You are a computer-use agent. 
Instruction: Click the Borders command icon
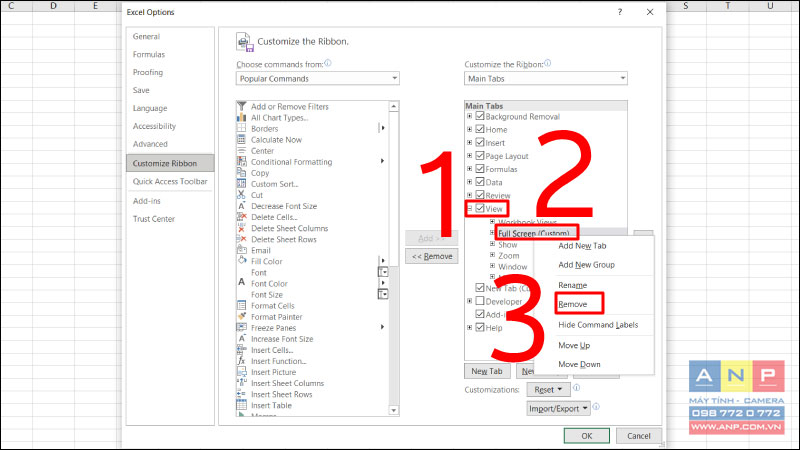242,129
